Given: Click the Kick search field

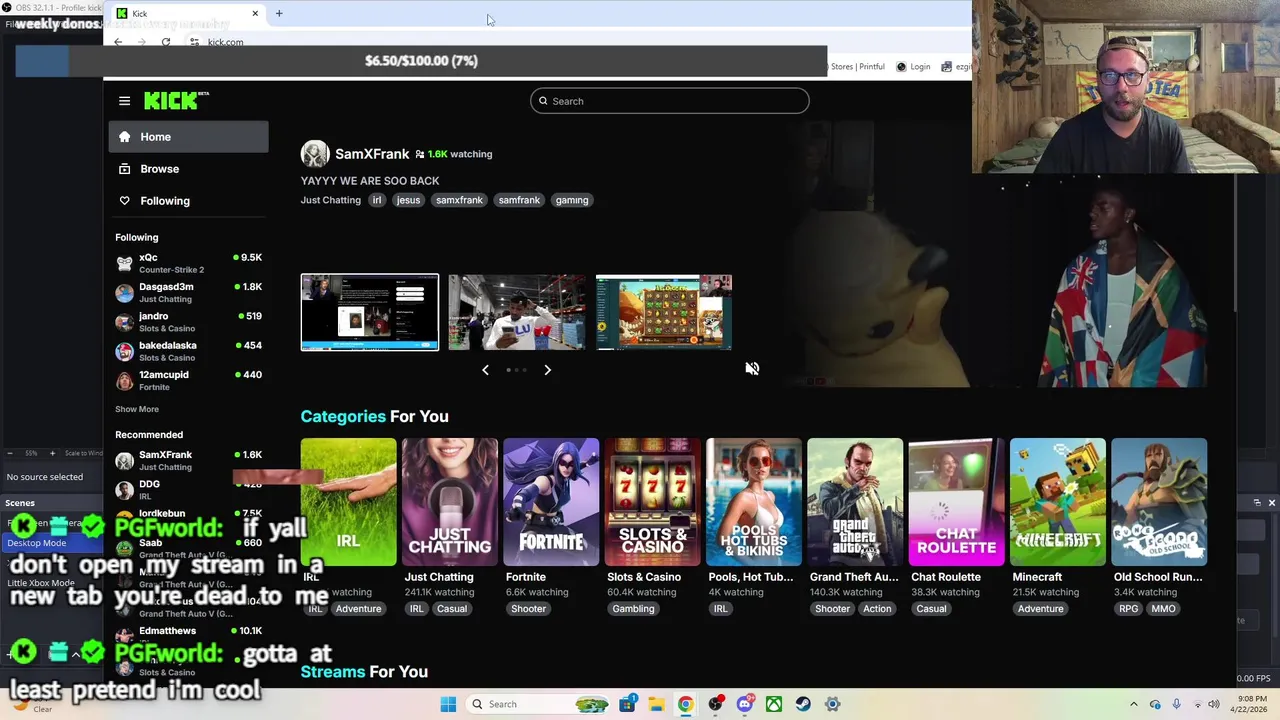Looking at the screenshot, I should (669, 101).
